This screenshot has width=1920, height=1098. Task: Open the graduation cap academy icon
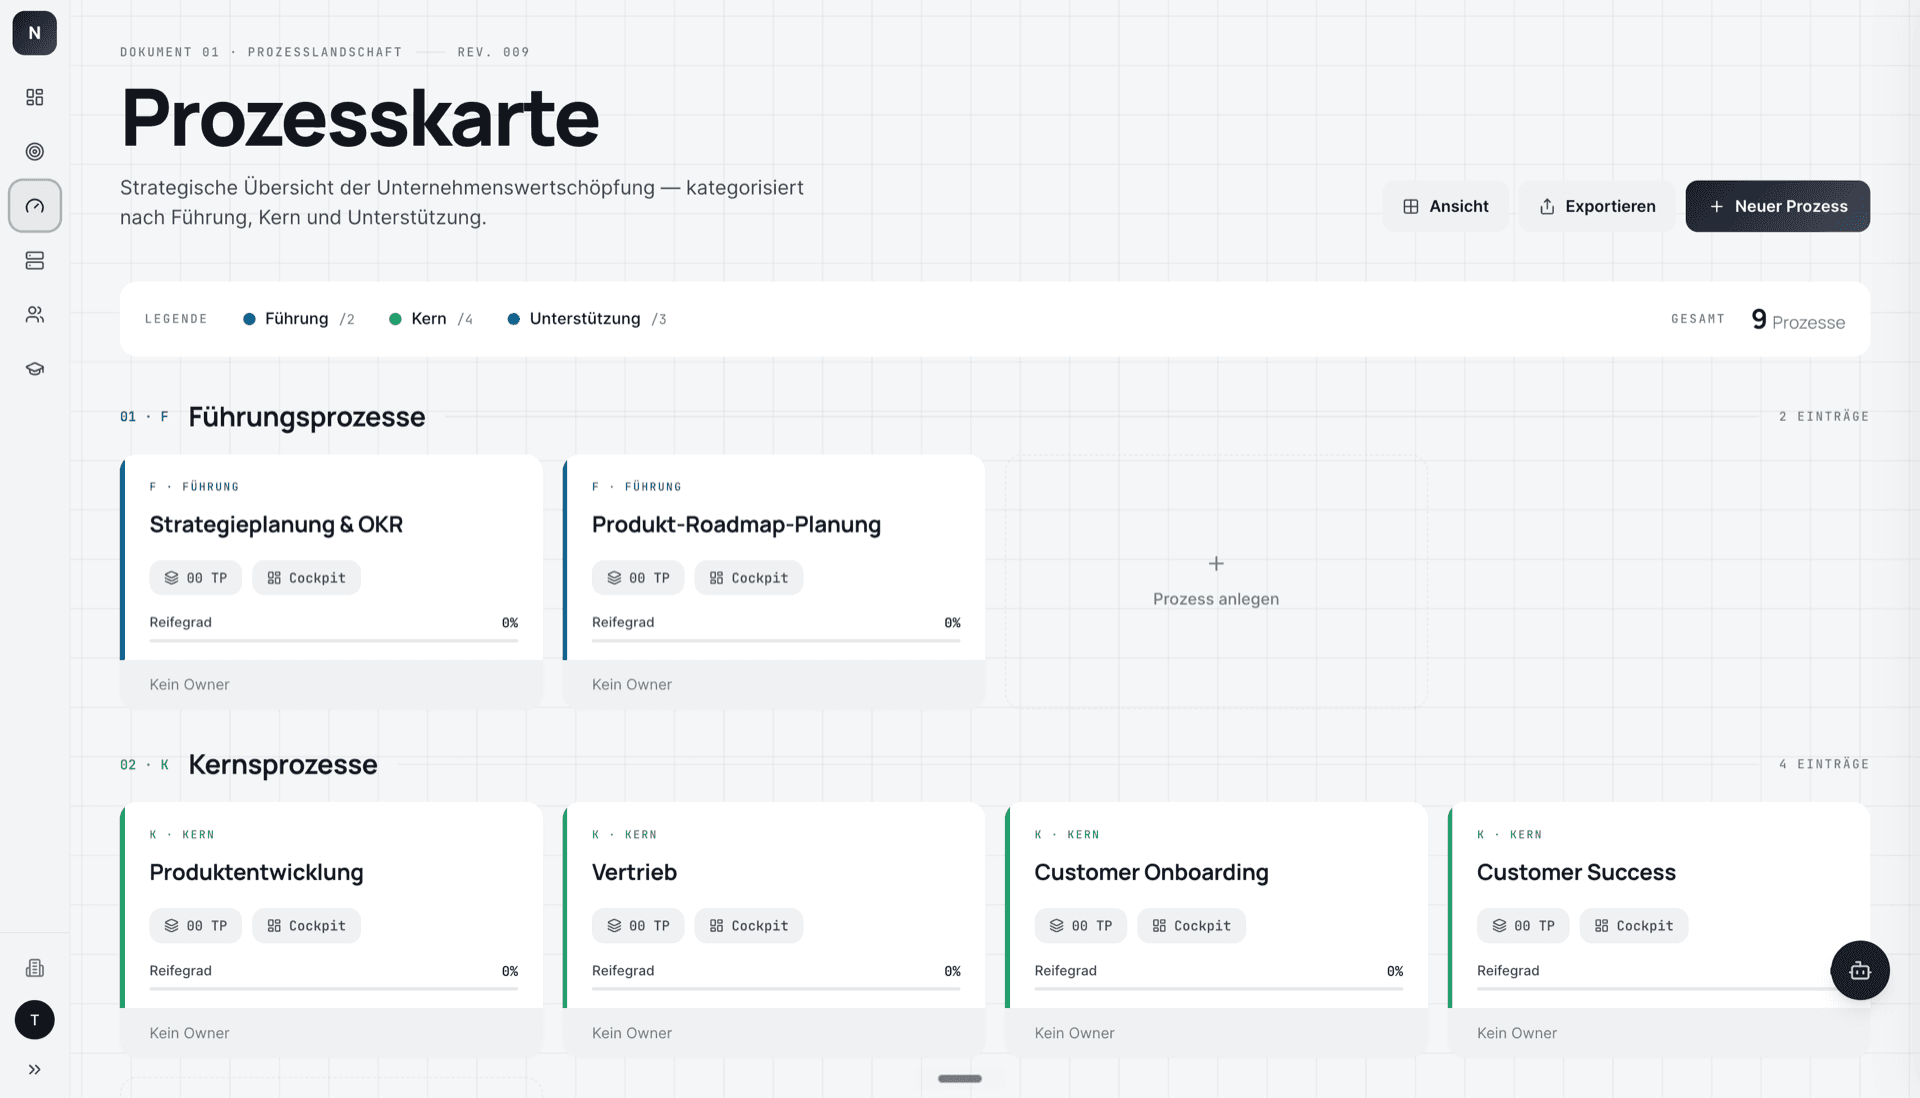(35, 369)
